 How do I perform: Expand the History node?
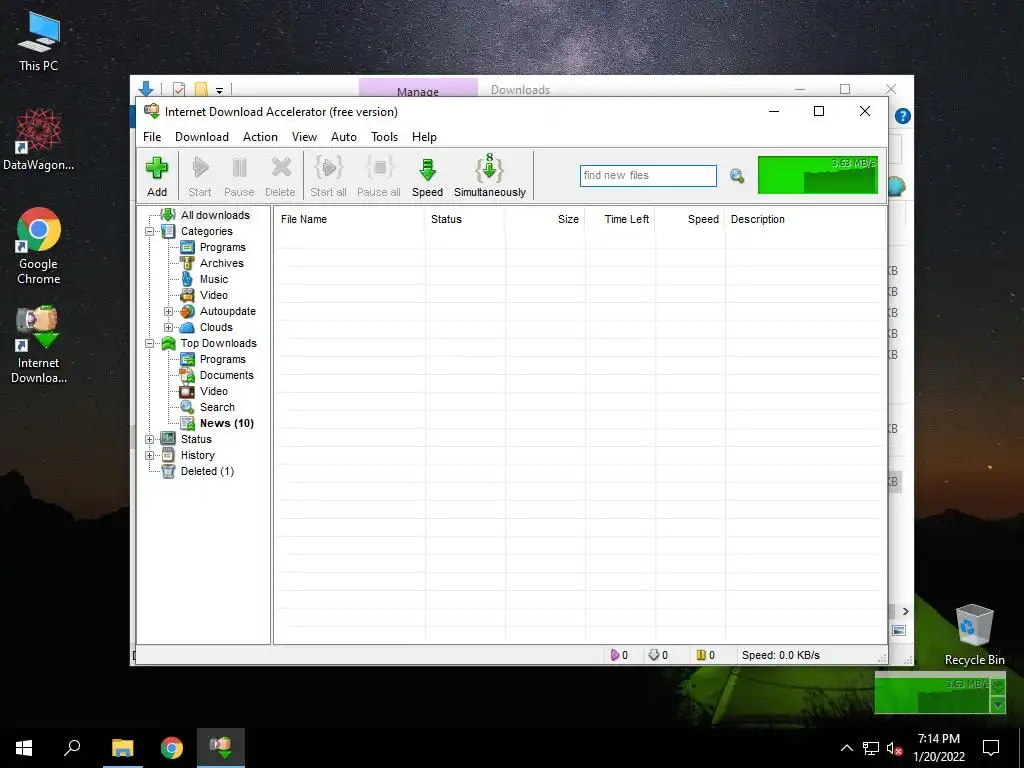click(150, 455)
